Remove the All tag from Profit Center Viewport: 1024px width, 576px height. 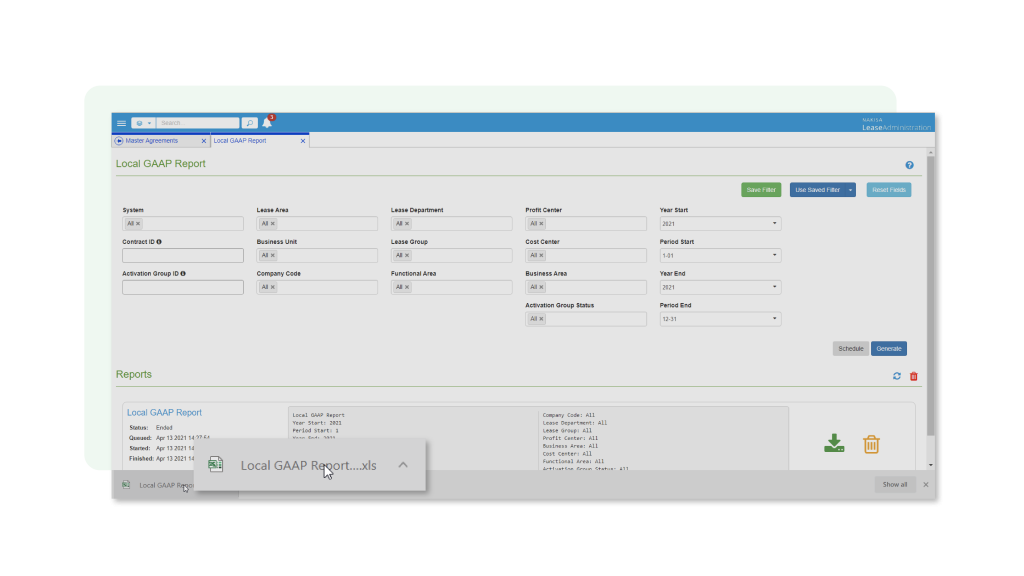tap(541, 223)
